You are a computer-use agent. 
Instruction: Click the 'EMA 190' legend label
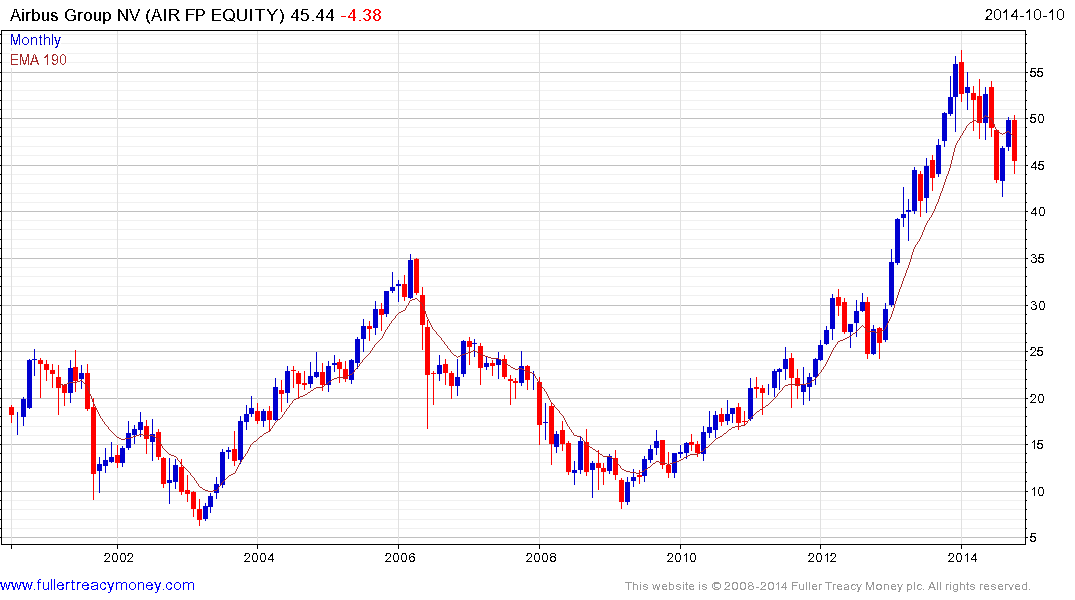[x=38, y=60]
